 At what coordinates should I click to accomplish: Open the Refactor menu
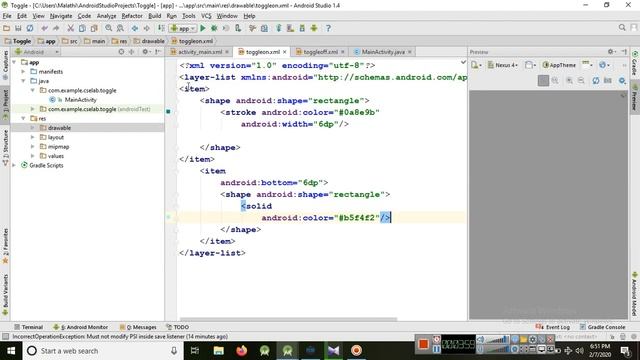pos(132,16)
